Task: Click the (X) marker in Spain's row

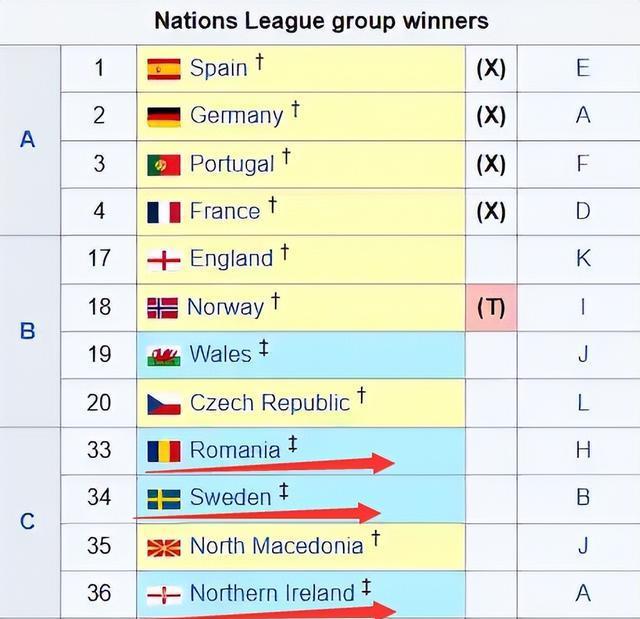Action: 490,68
